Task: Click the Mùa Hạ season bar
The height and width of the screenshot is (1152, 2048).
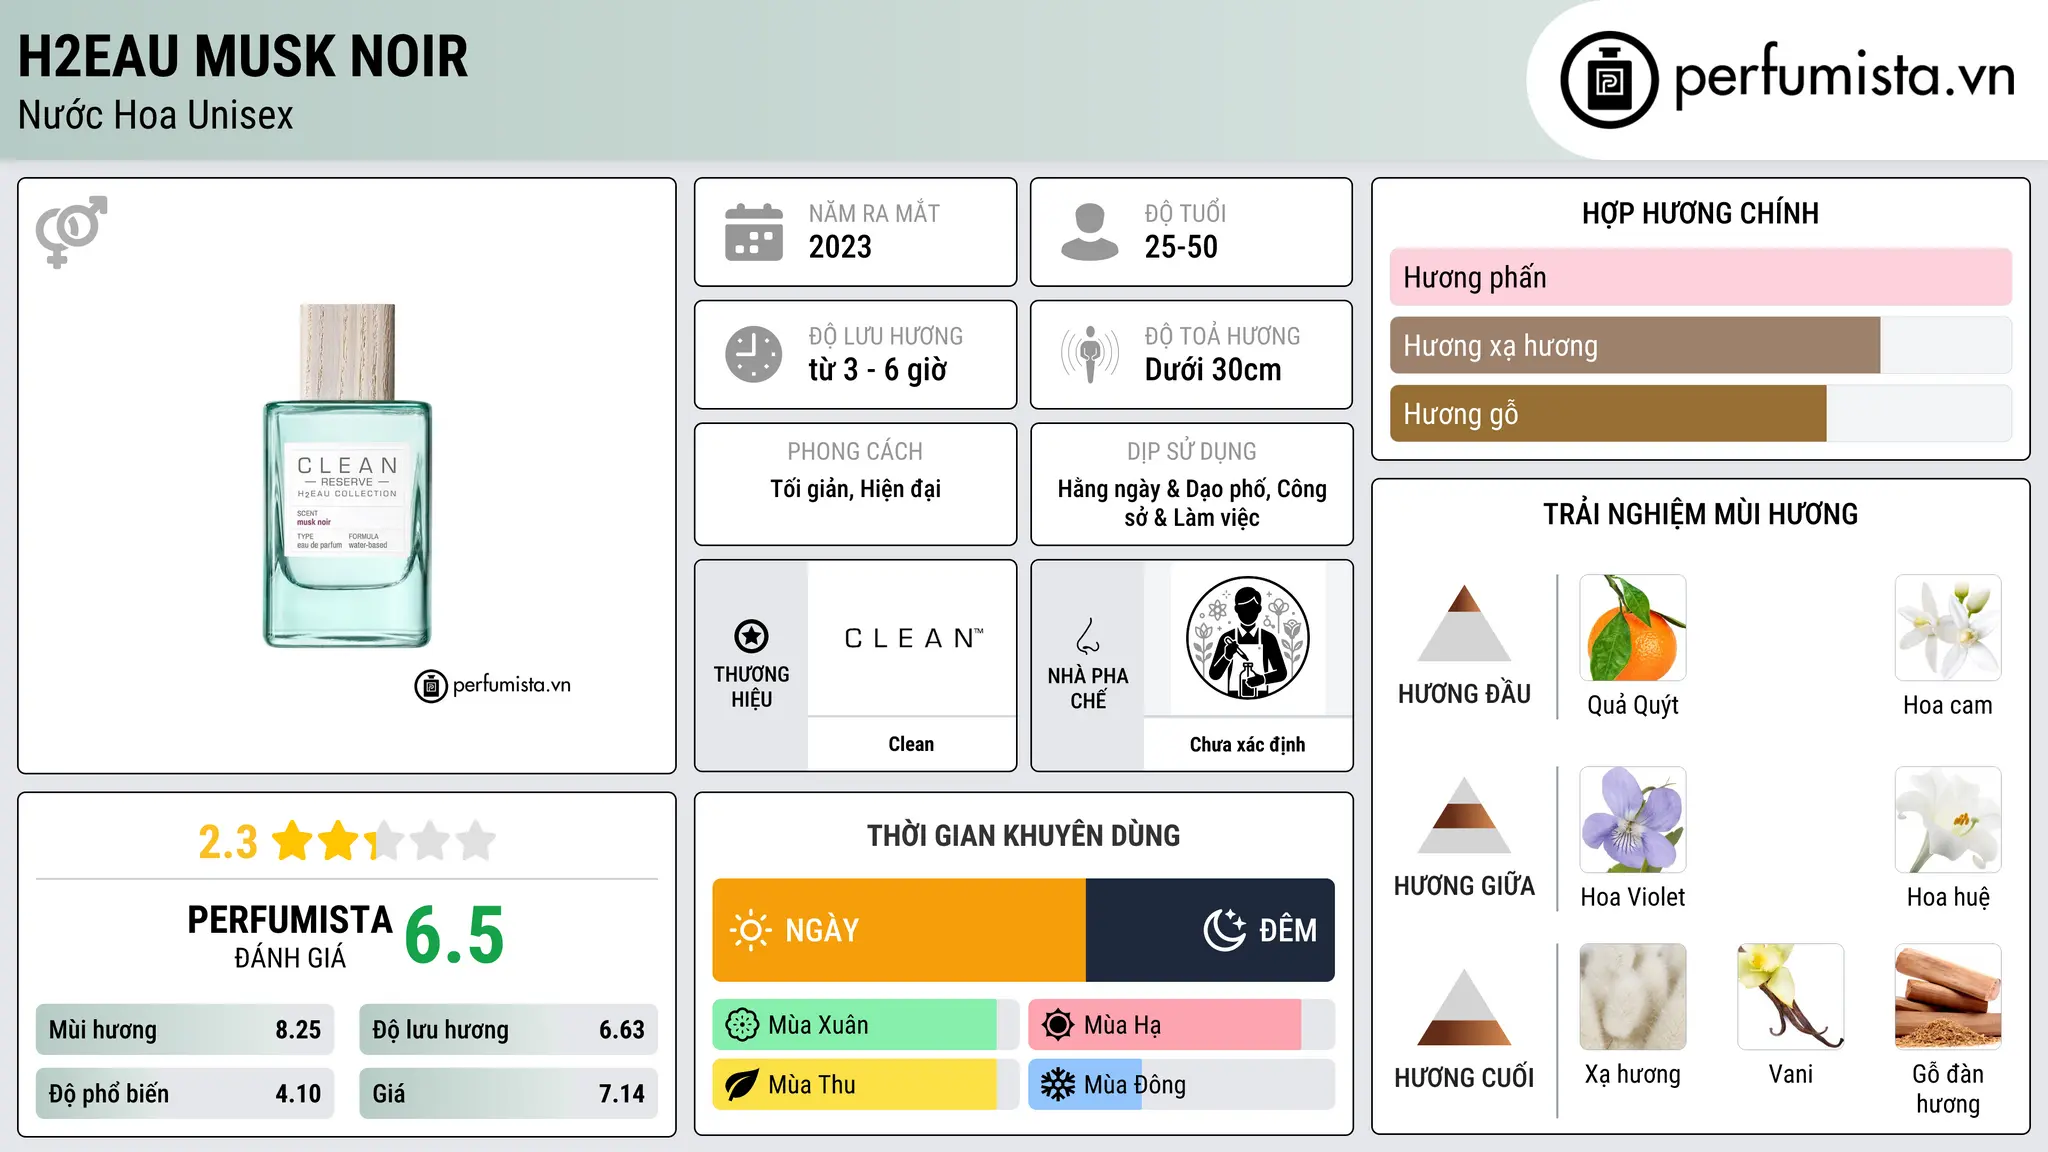Action: click(x=1182, y=1025)
